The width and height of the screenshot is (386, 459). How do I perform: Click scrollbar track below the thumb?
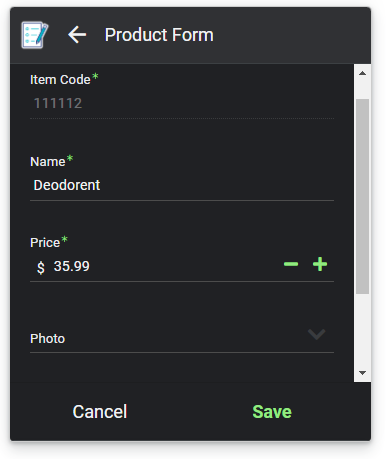pyautogui.click(x=362, y=330)
